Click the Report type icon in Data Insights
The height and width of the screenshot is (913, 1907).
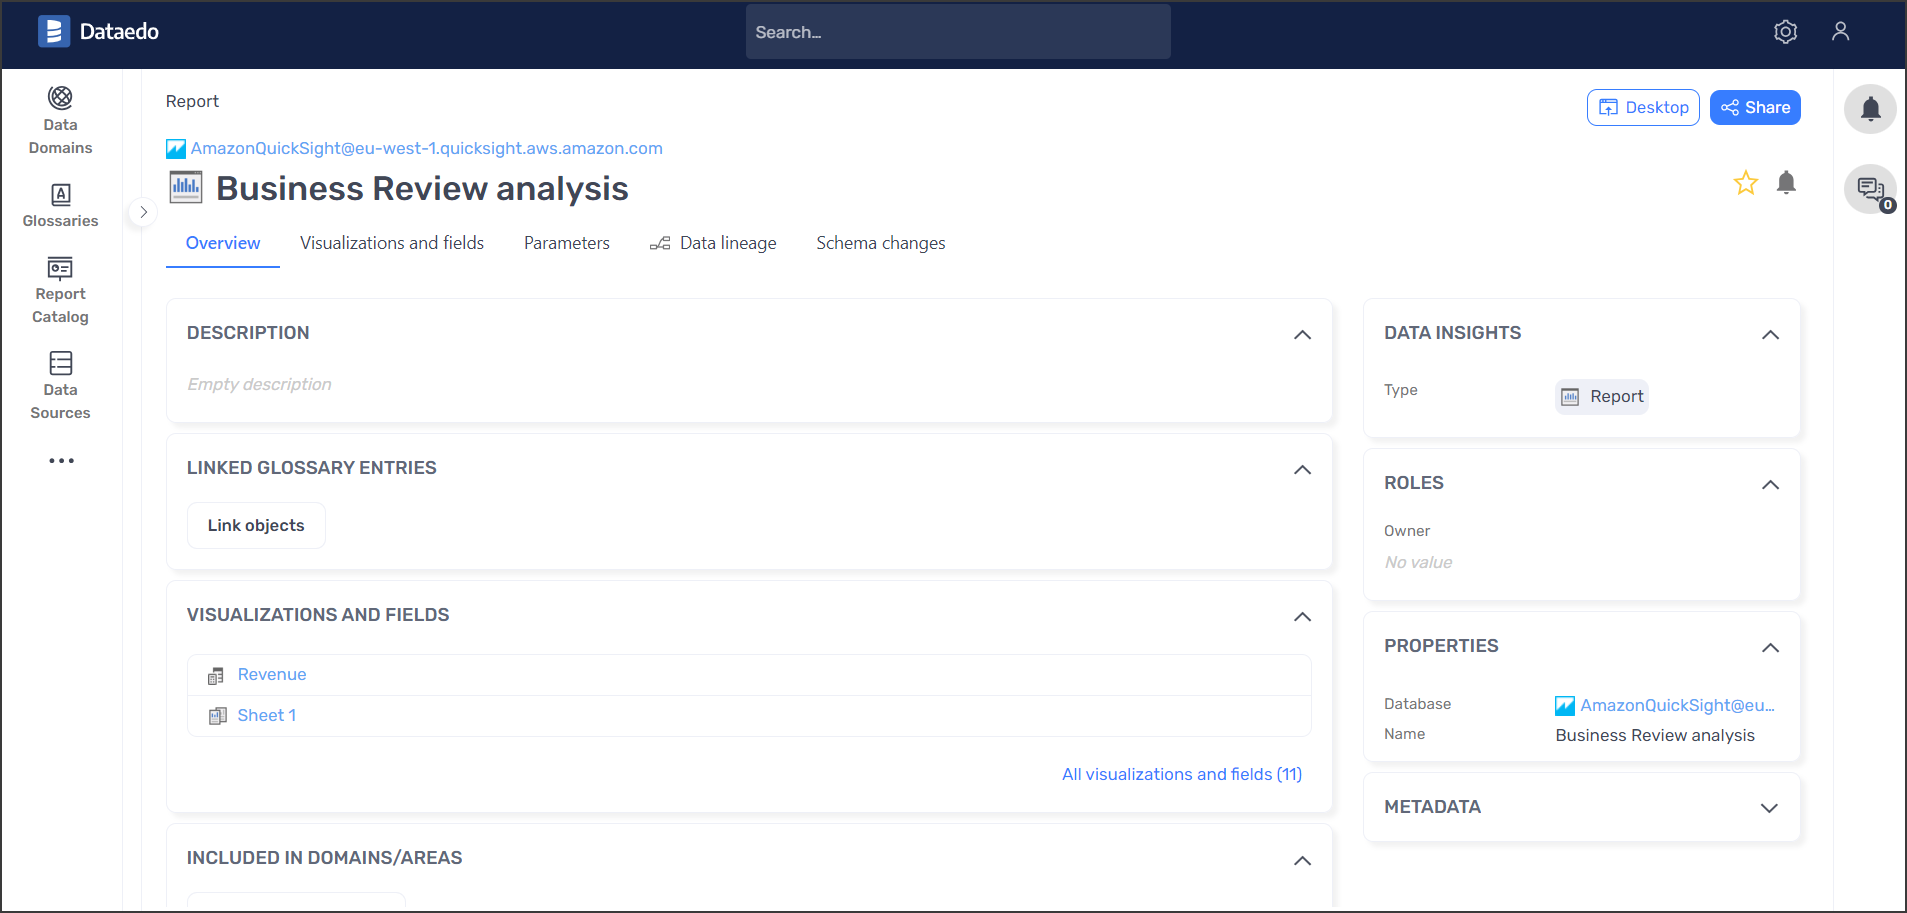[1570, 397]
